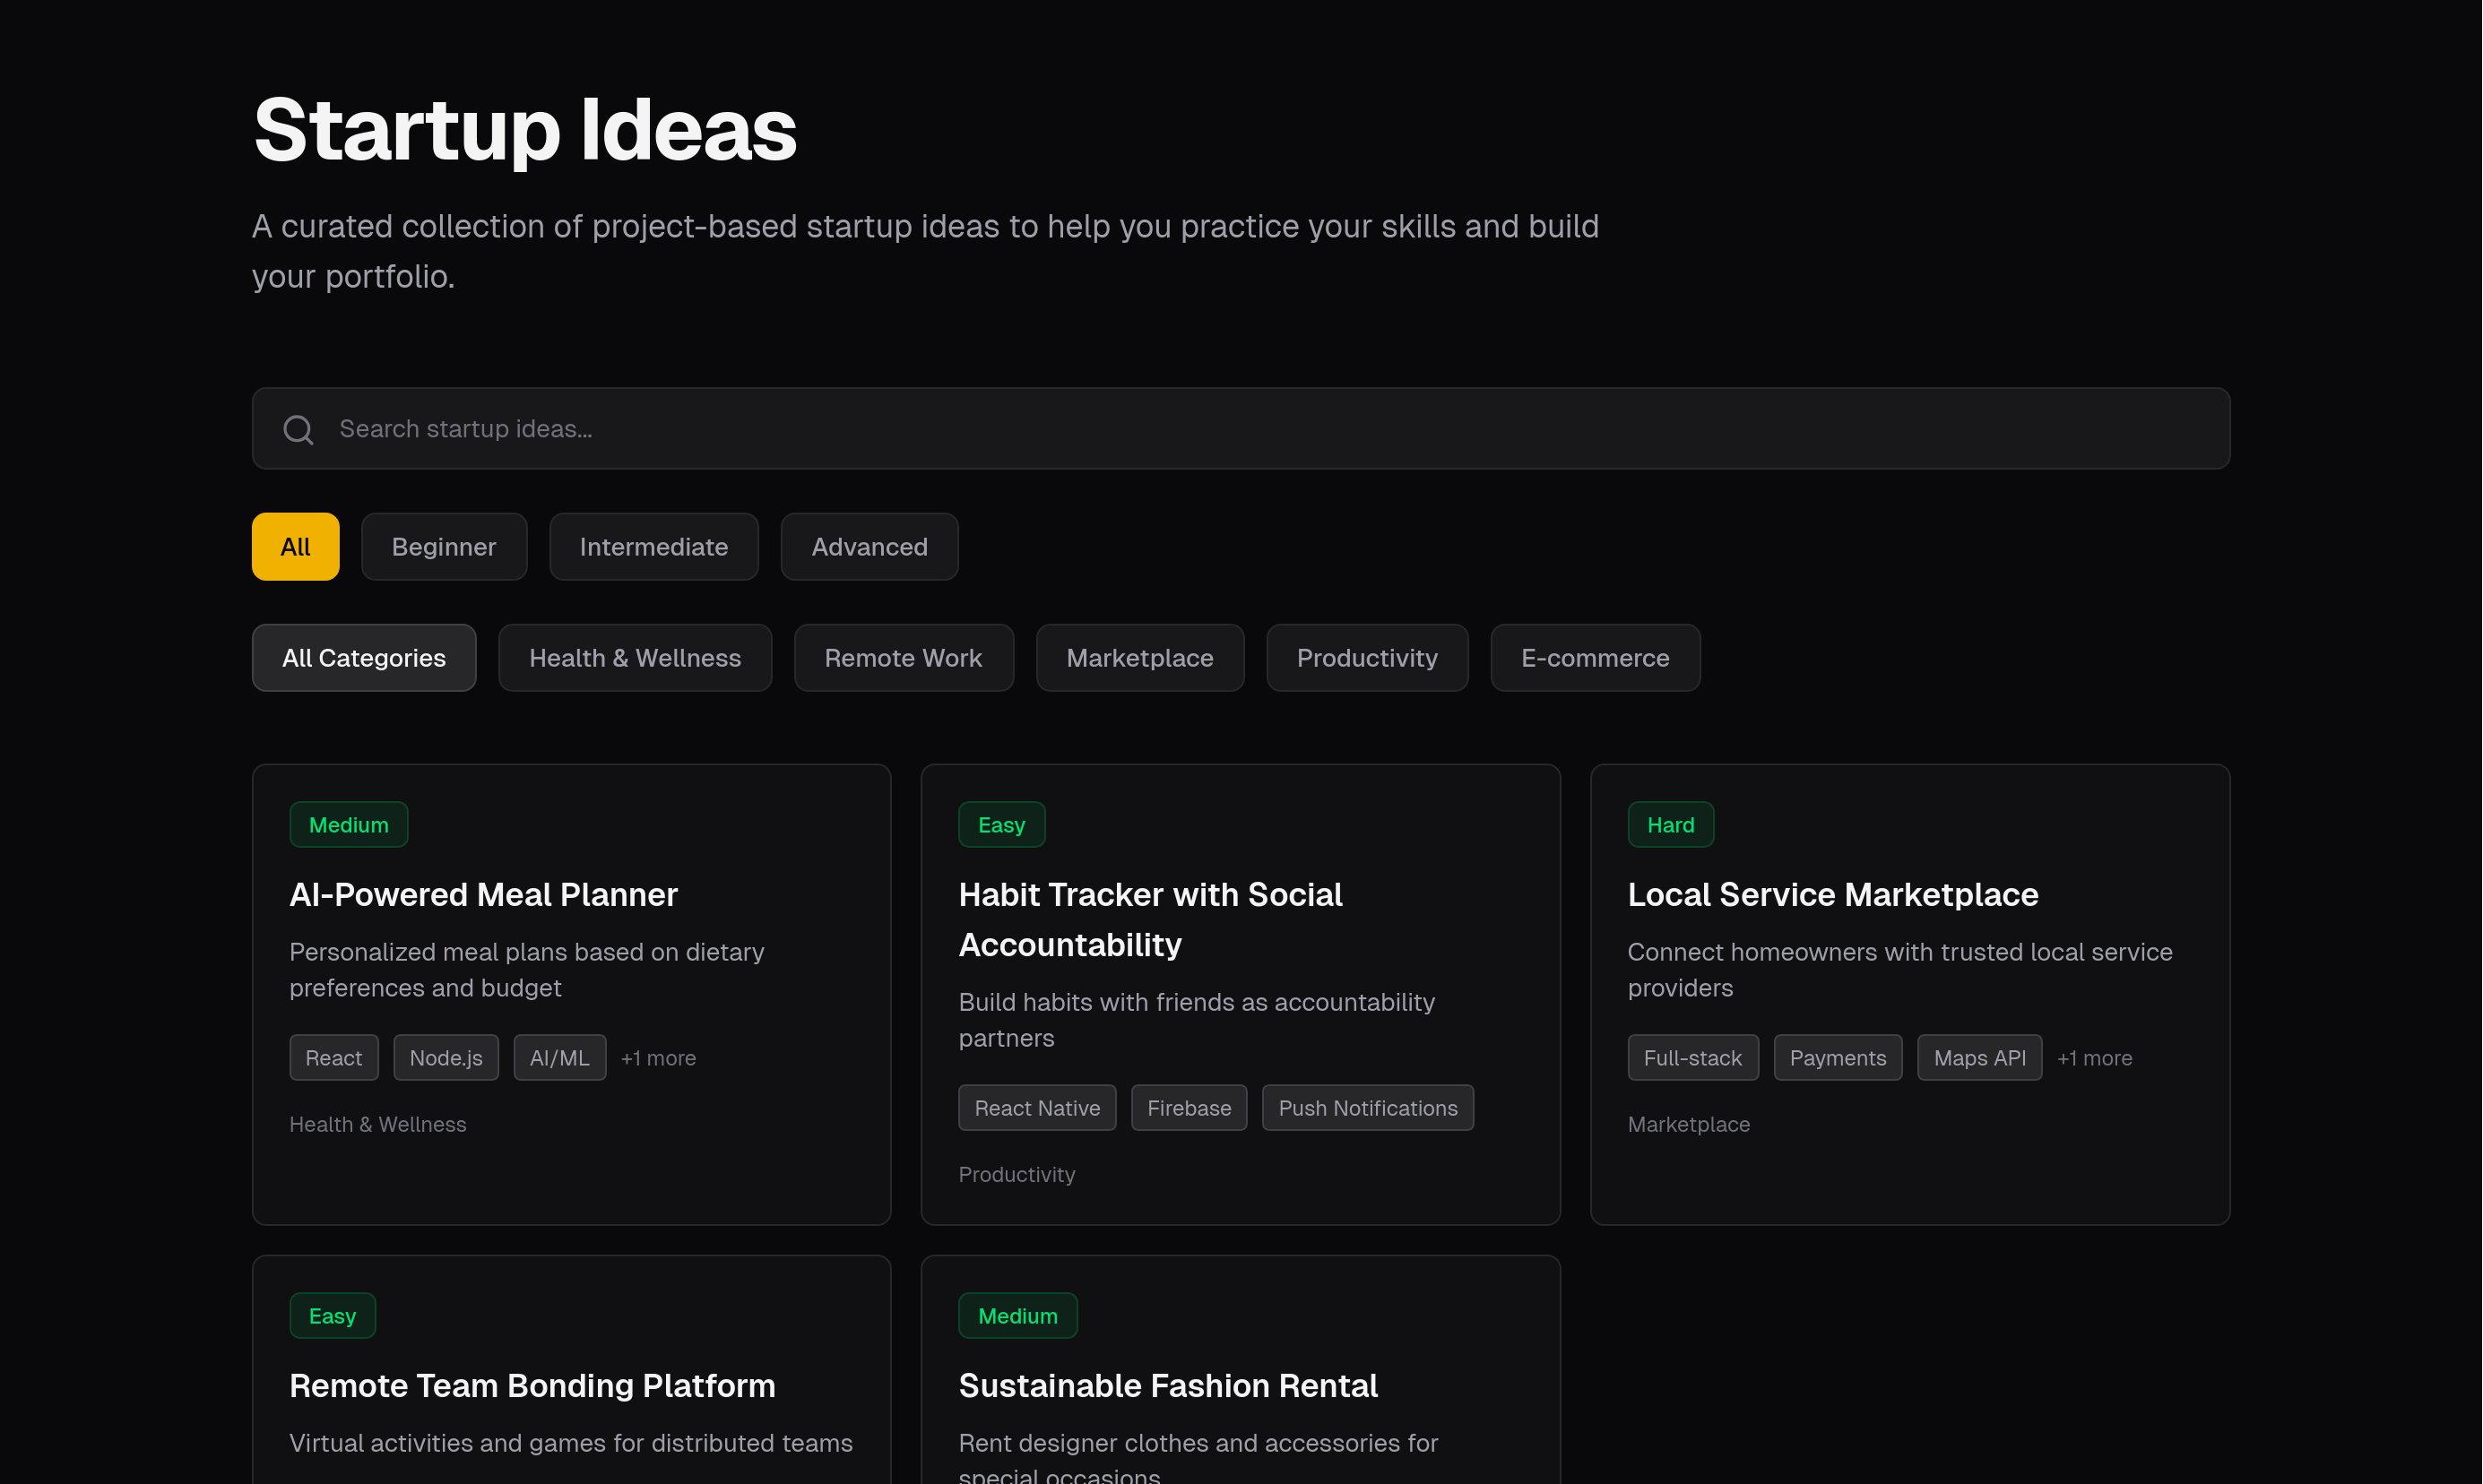Click the search magnifier icon
The image size is (2483, 1484).
pyautogui.click(x=298, y=429)
